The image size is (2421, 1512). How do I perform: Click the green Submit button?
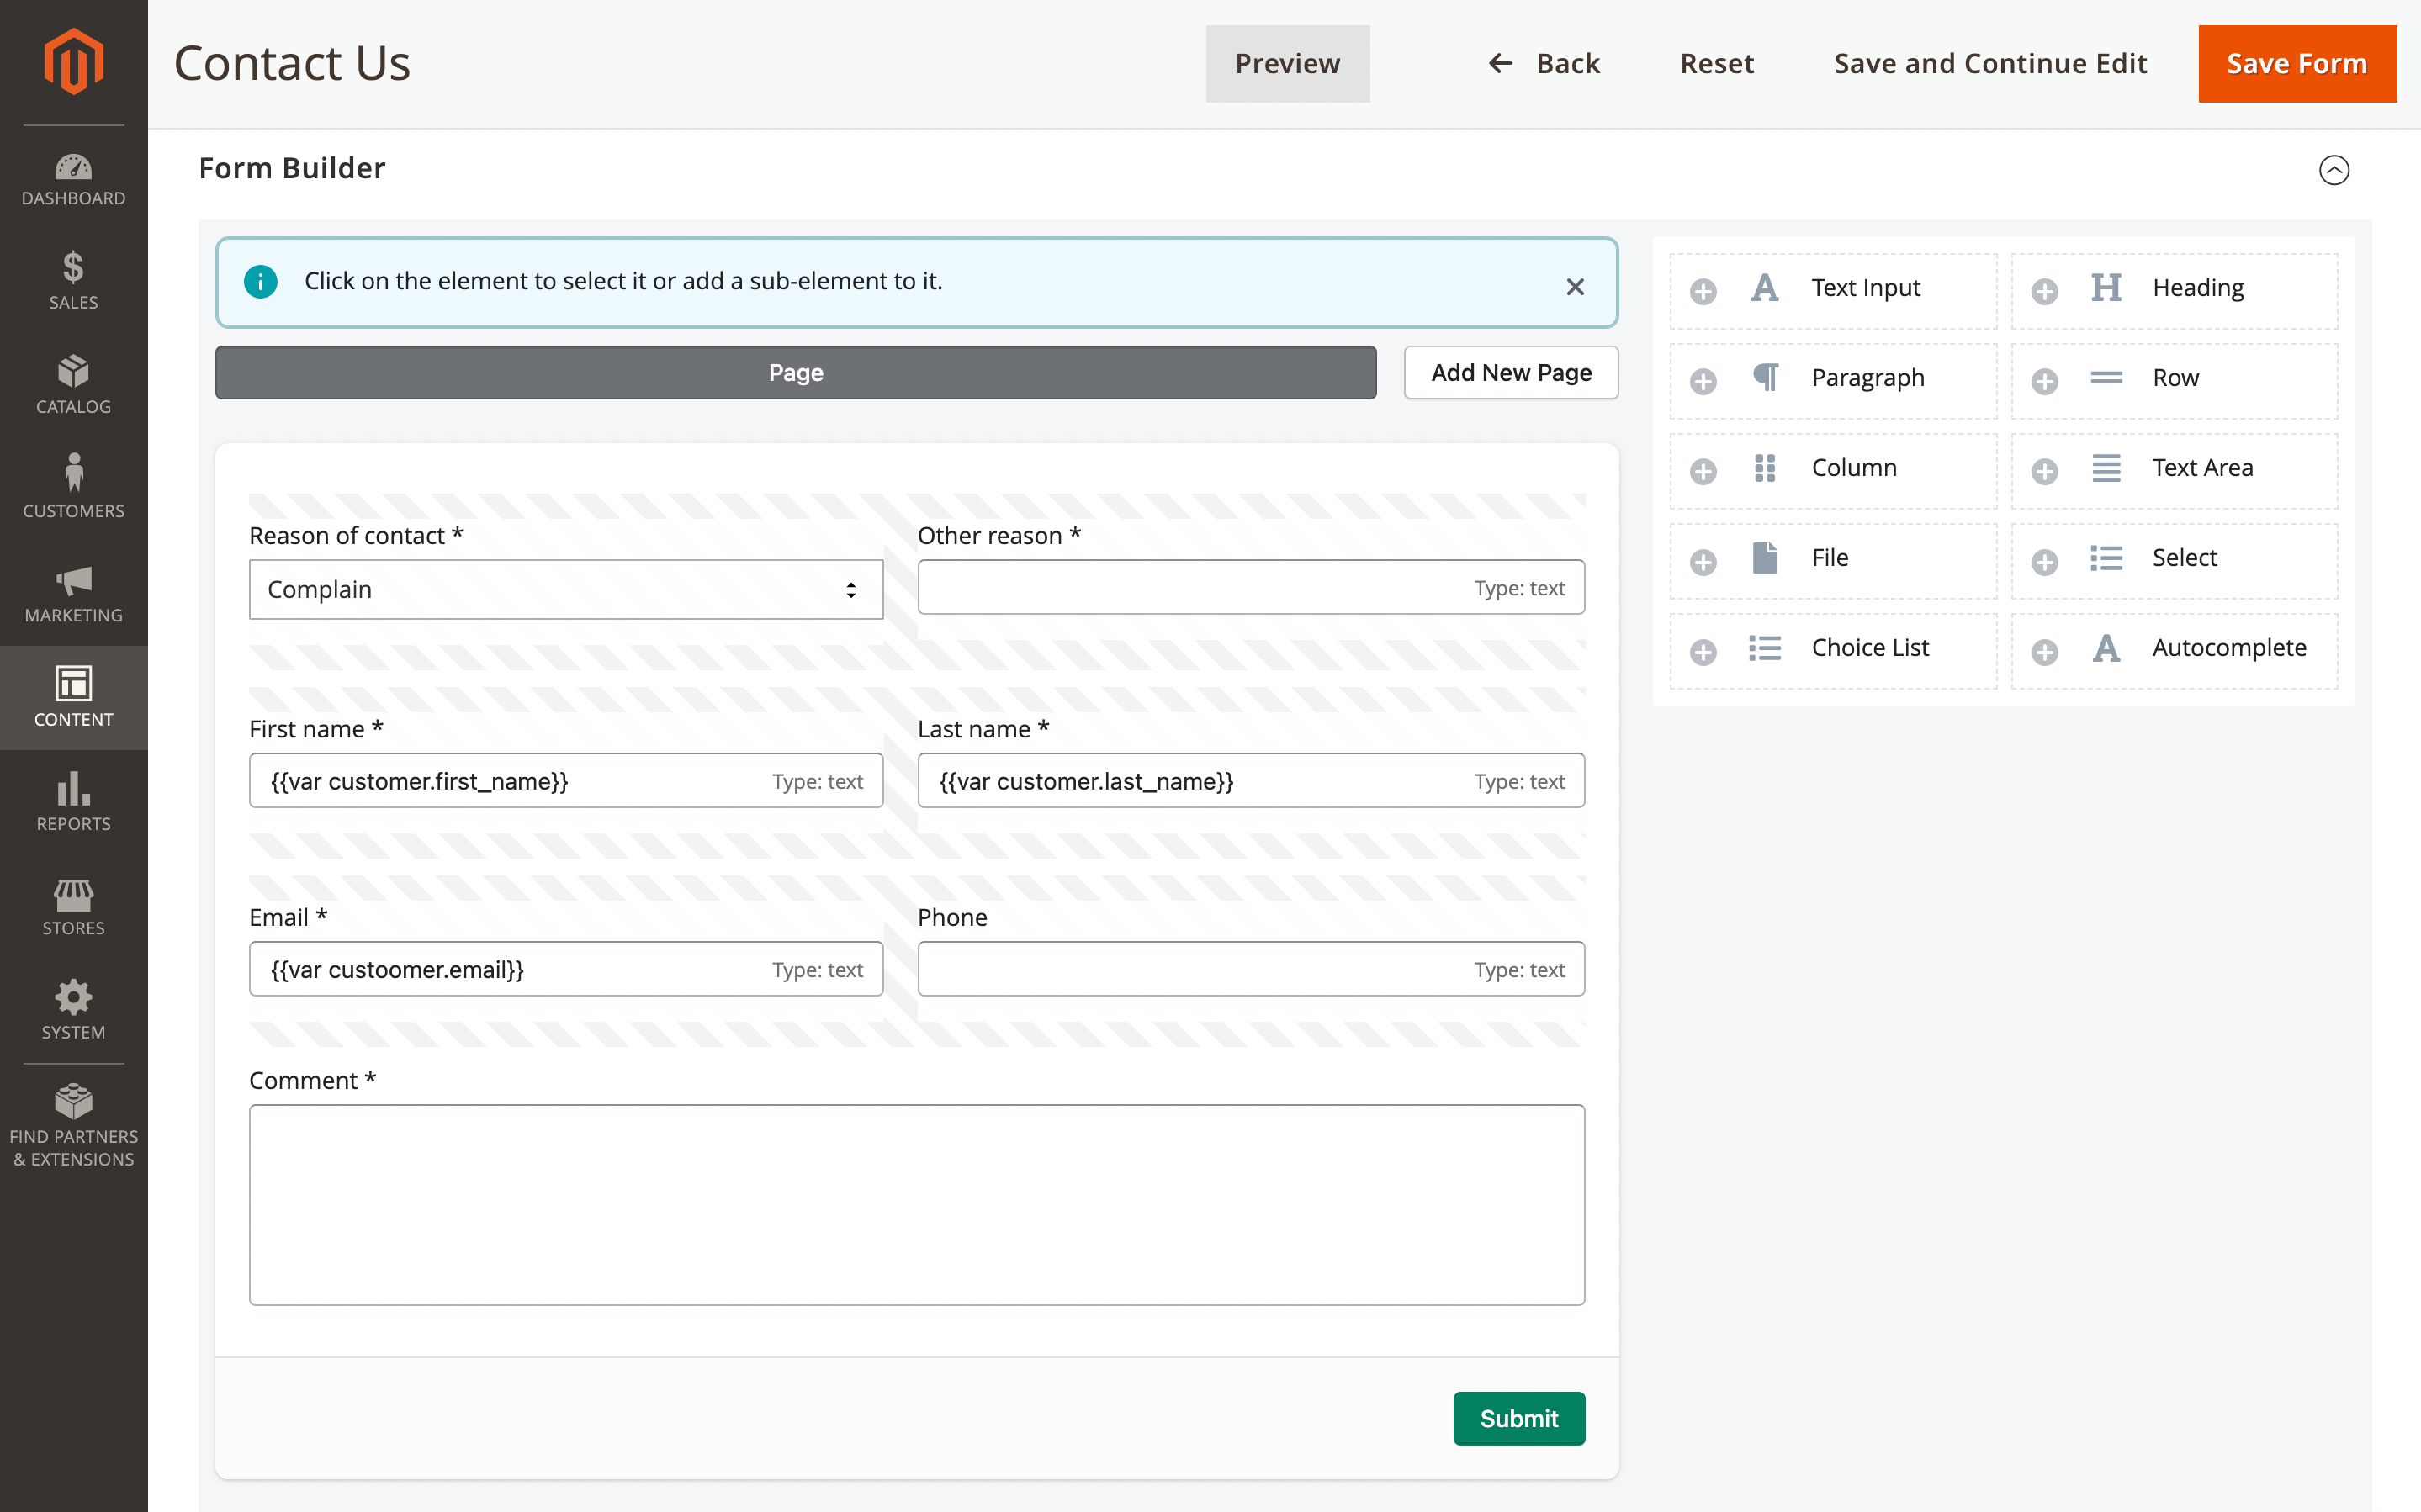point(1518,1418)
